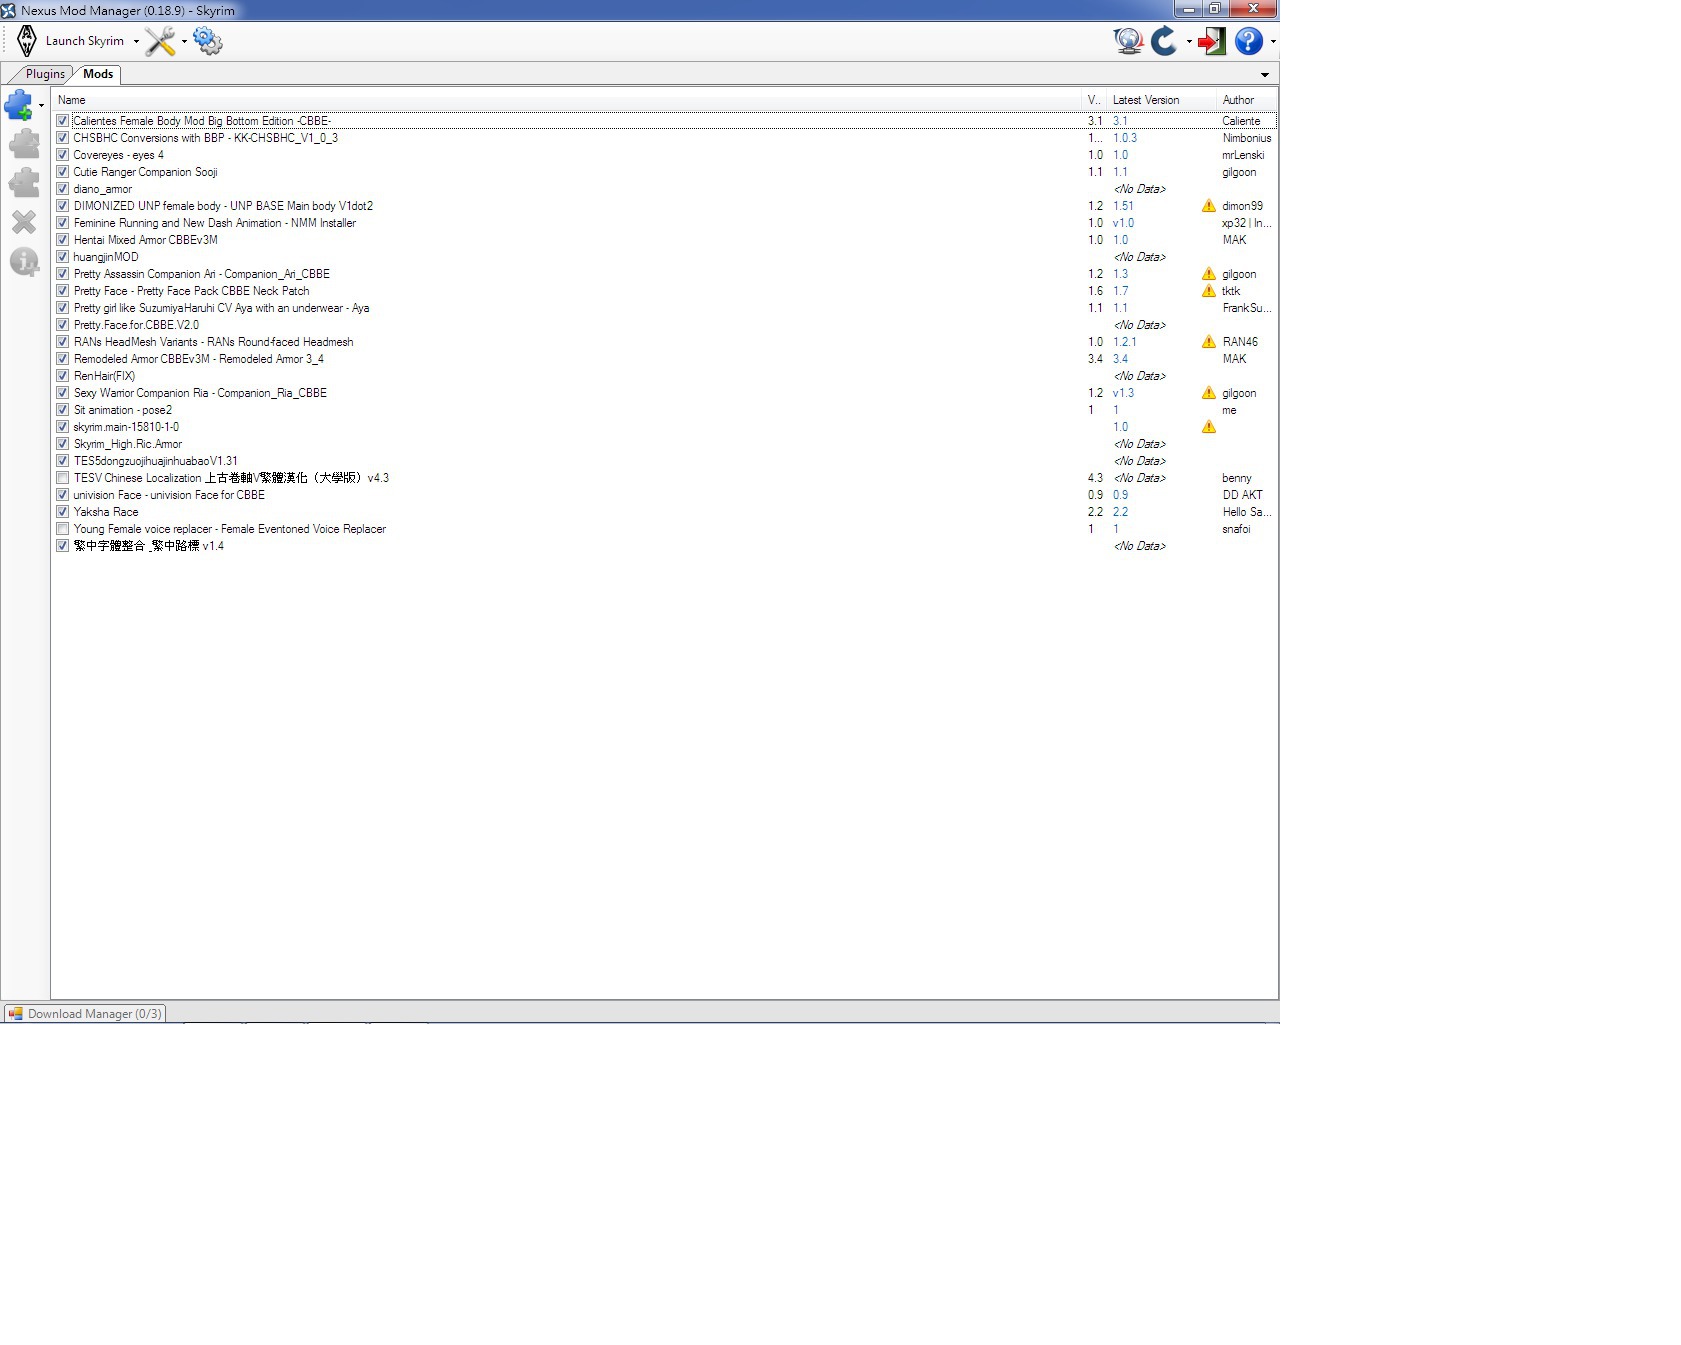Disable the Skyrim_High.Ric.Armor checkbox

click(63, 444)
